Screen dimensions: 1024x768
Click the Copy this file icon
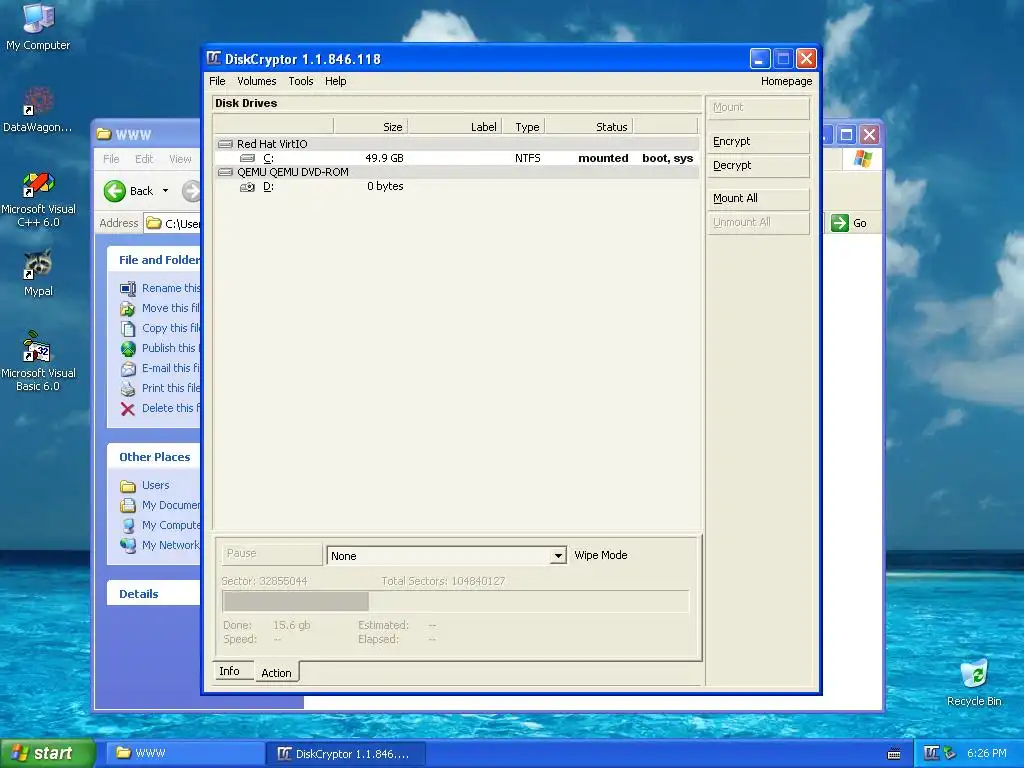[128, 328]
